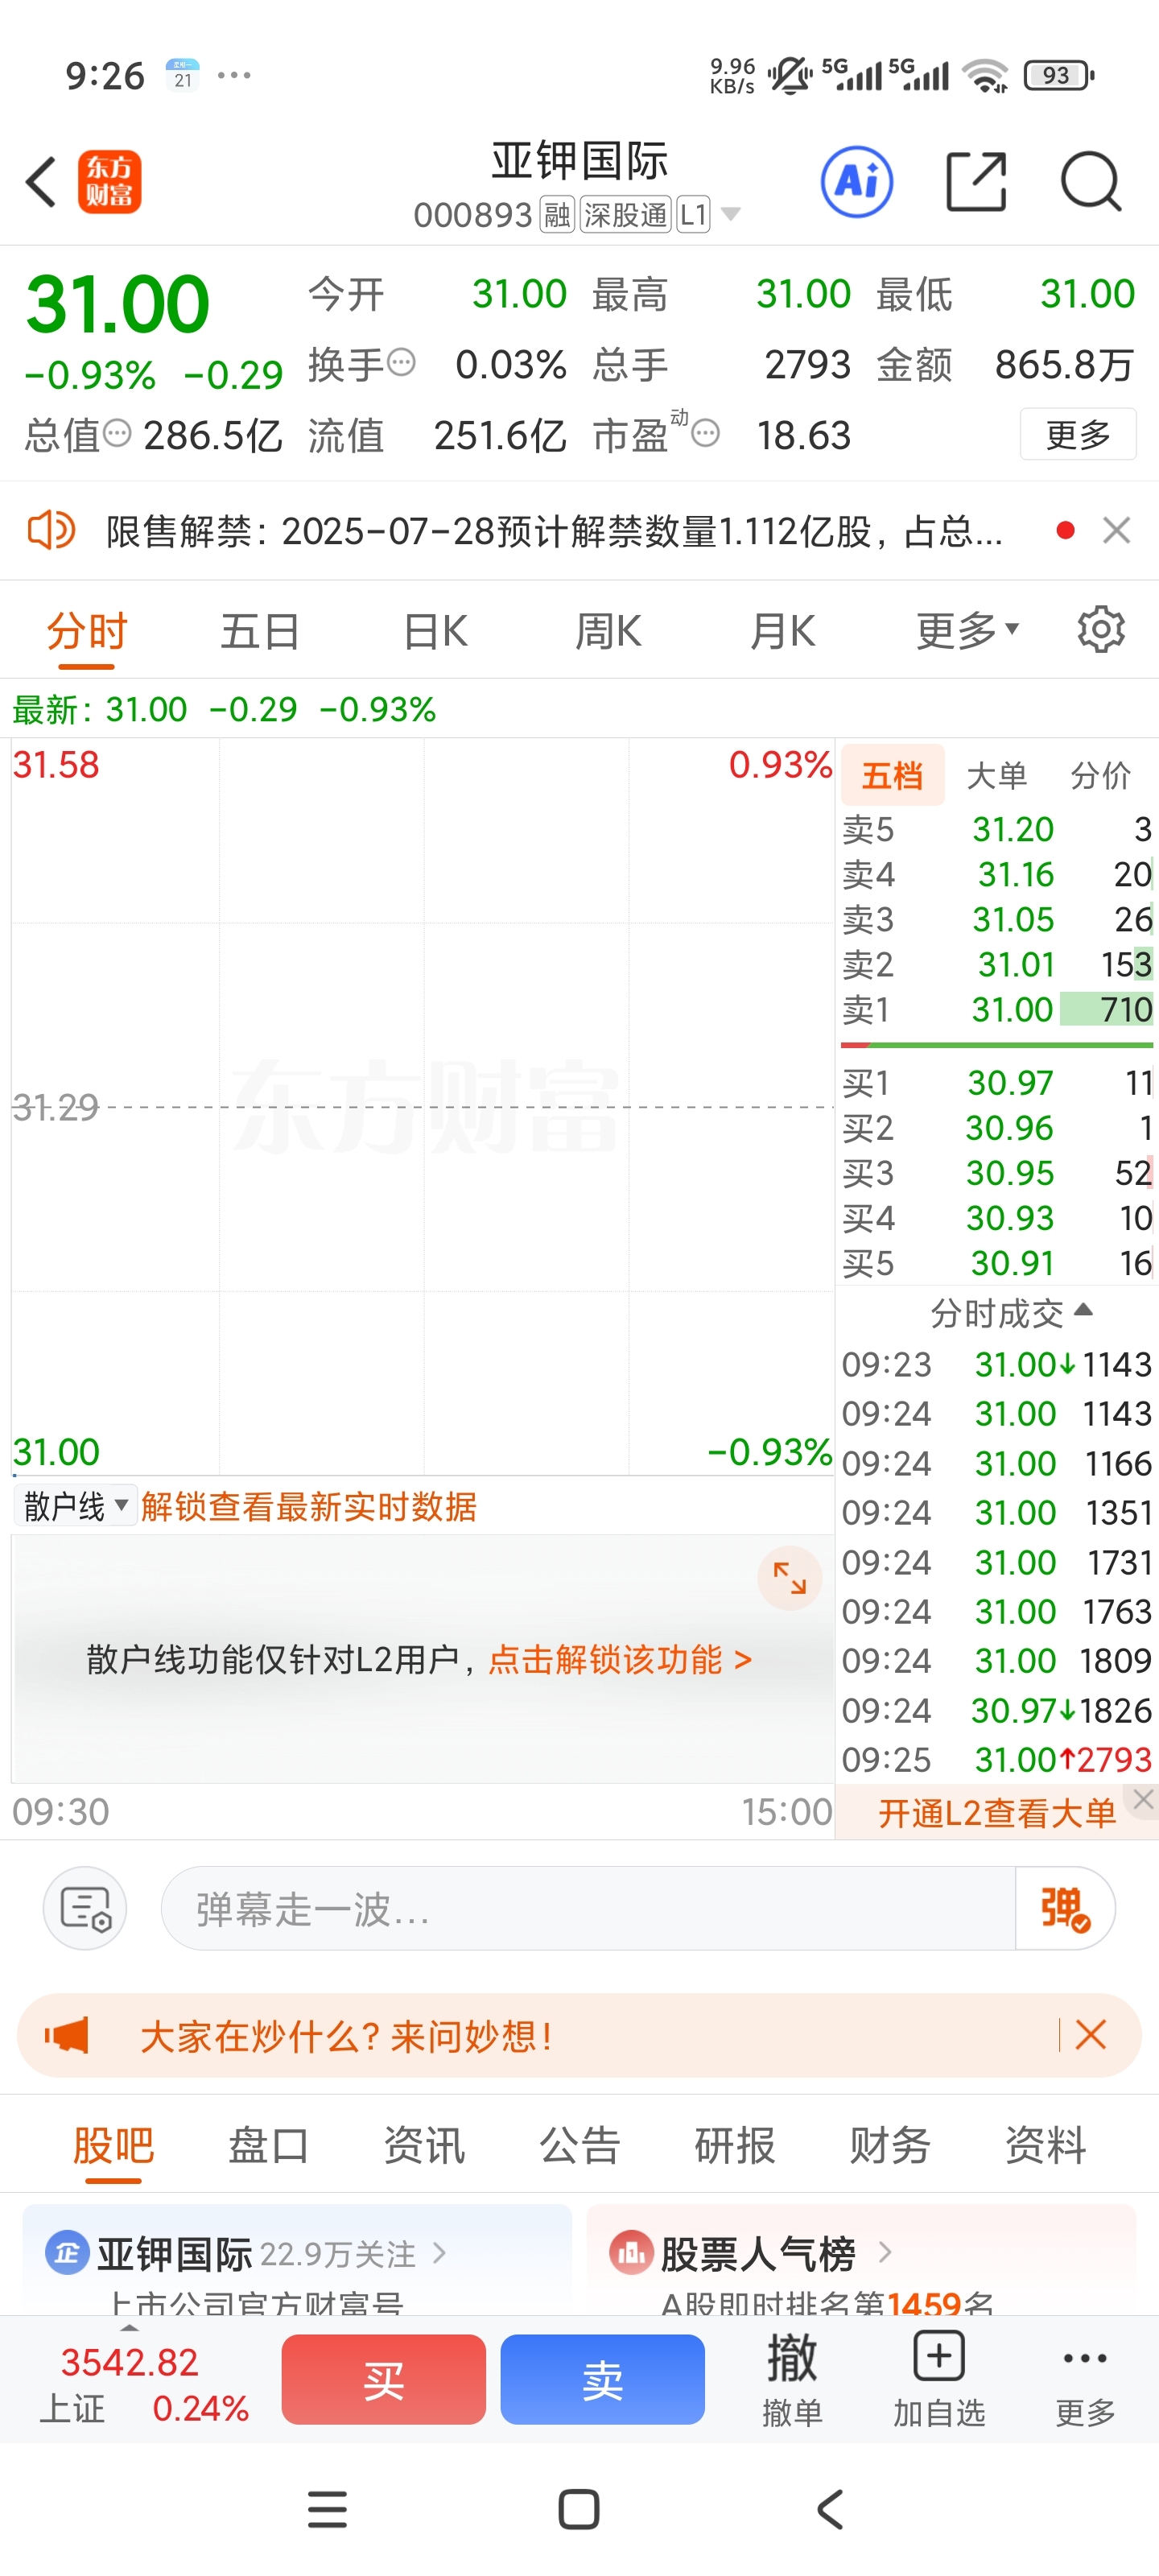Viewport: 1159px width, 2576px height.
Task: Collapse the 分时成交 section arrow
Action: coord(1083,1310)
